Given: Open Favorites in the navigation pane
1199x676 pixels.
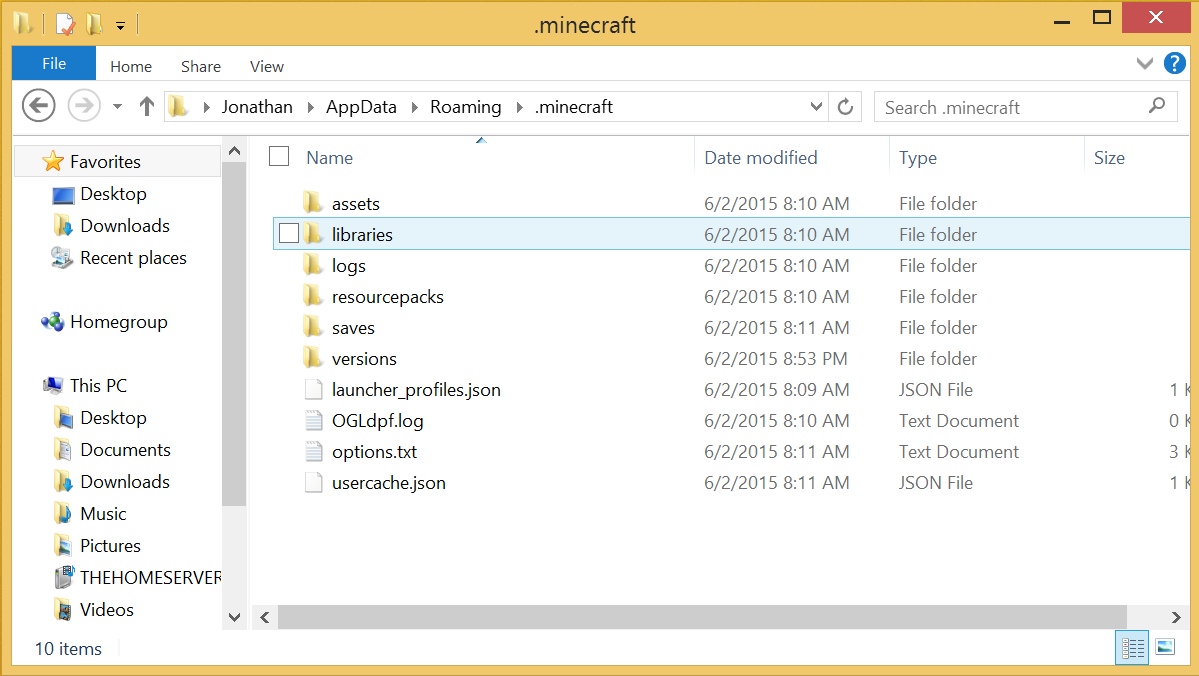Looking at the screenshot, I should [106, 161].
